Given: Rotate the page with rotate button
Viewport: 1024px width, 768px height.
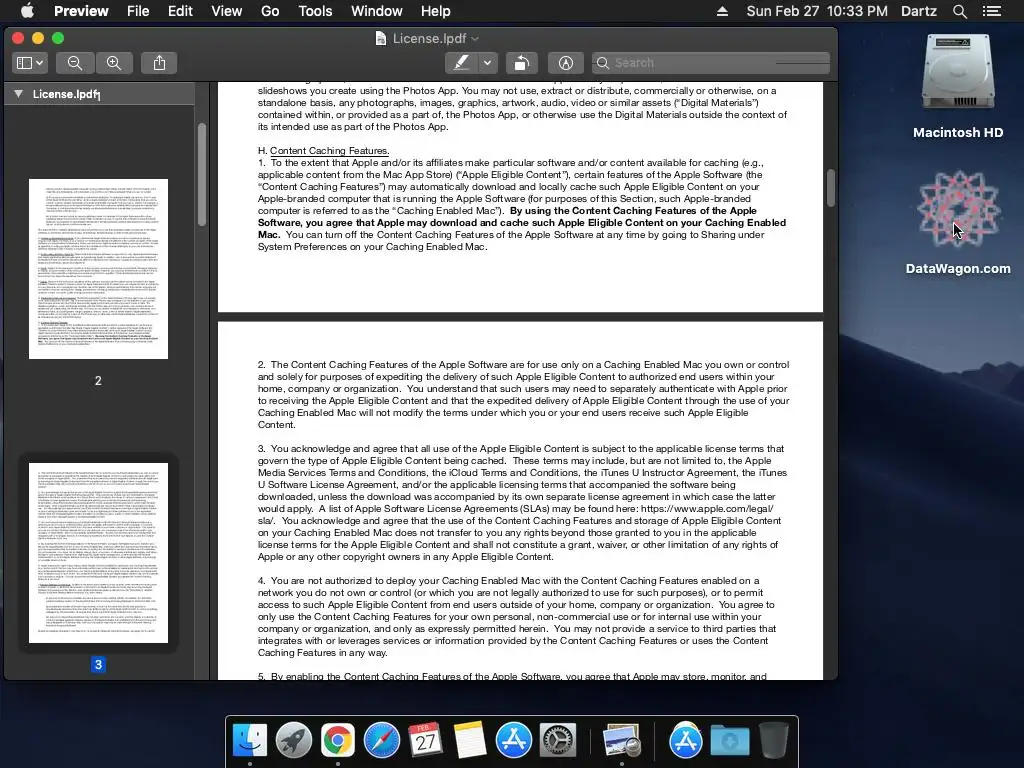Looking at the screenshot, I should pos(521,63).
